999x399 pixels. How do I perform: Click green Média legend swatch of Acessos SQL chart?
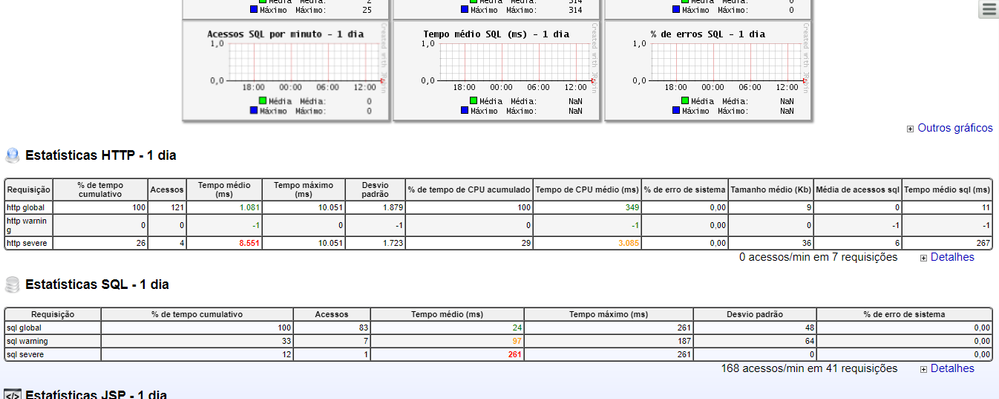[262, 101]
